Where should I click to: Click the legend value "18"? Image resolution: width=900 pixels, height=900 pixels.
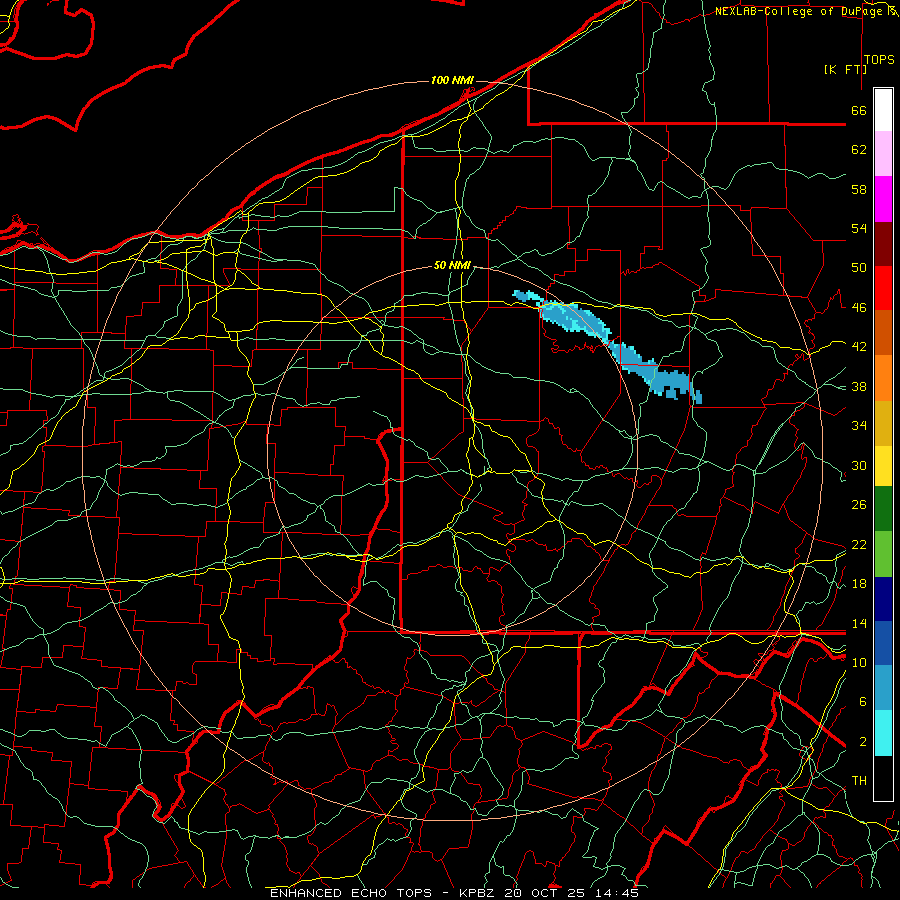tap(859, 584)
